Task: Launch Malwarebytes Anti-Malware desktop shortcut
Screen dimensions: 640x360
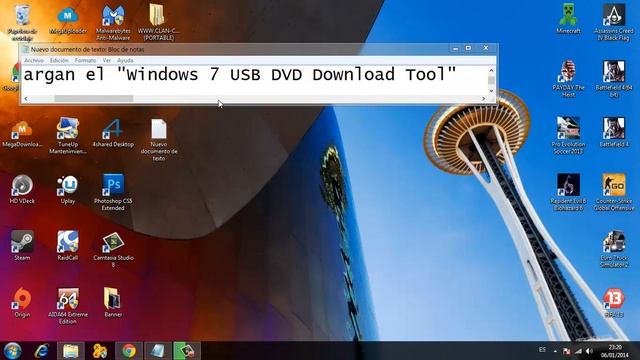Action: click(113, 22)
